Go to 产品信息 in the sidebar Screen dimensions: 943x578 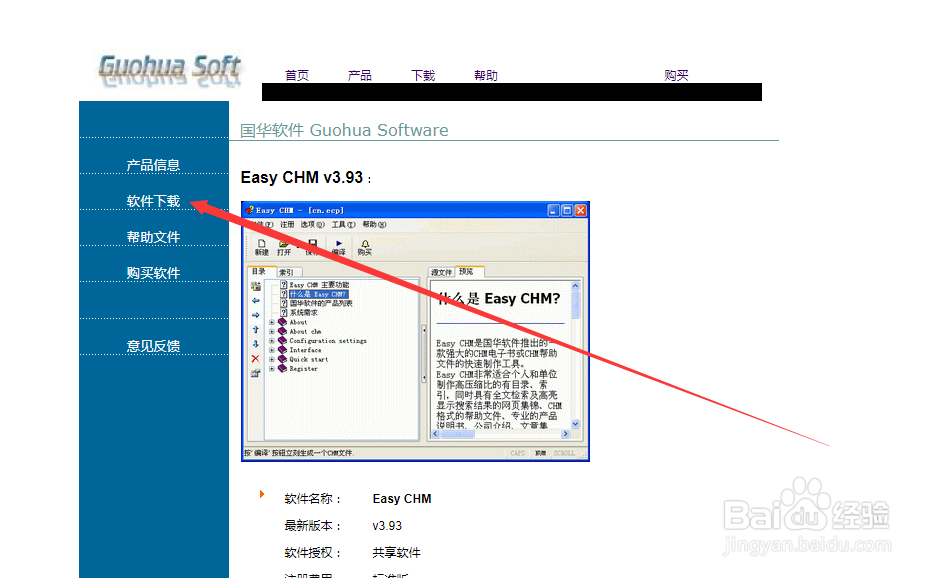(153, 165)
